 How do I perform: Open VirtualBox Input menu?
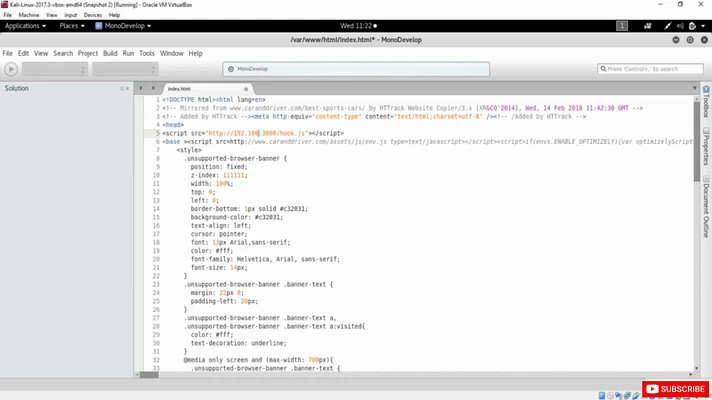(x=70, y=15)
